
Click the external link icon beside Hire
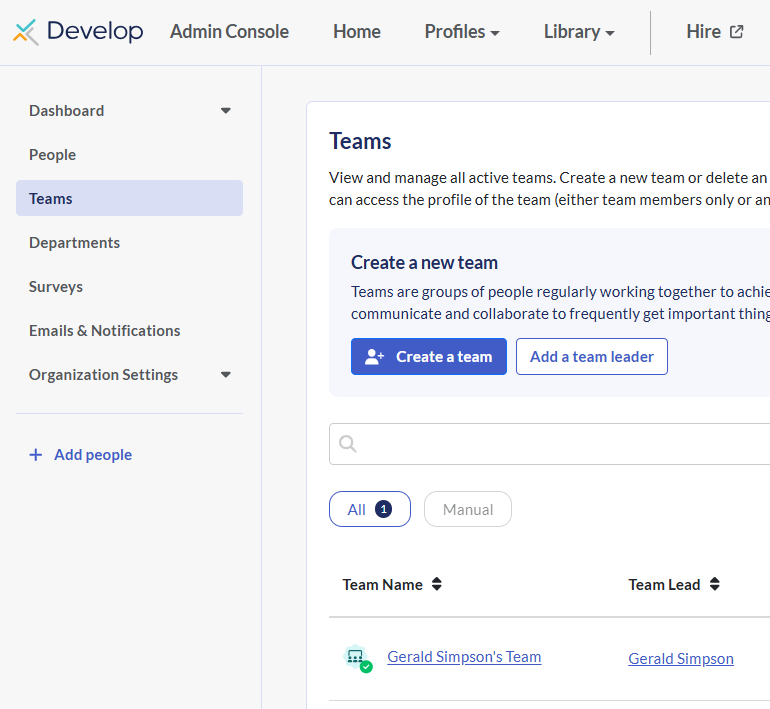(737, 32)
